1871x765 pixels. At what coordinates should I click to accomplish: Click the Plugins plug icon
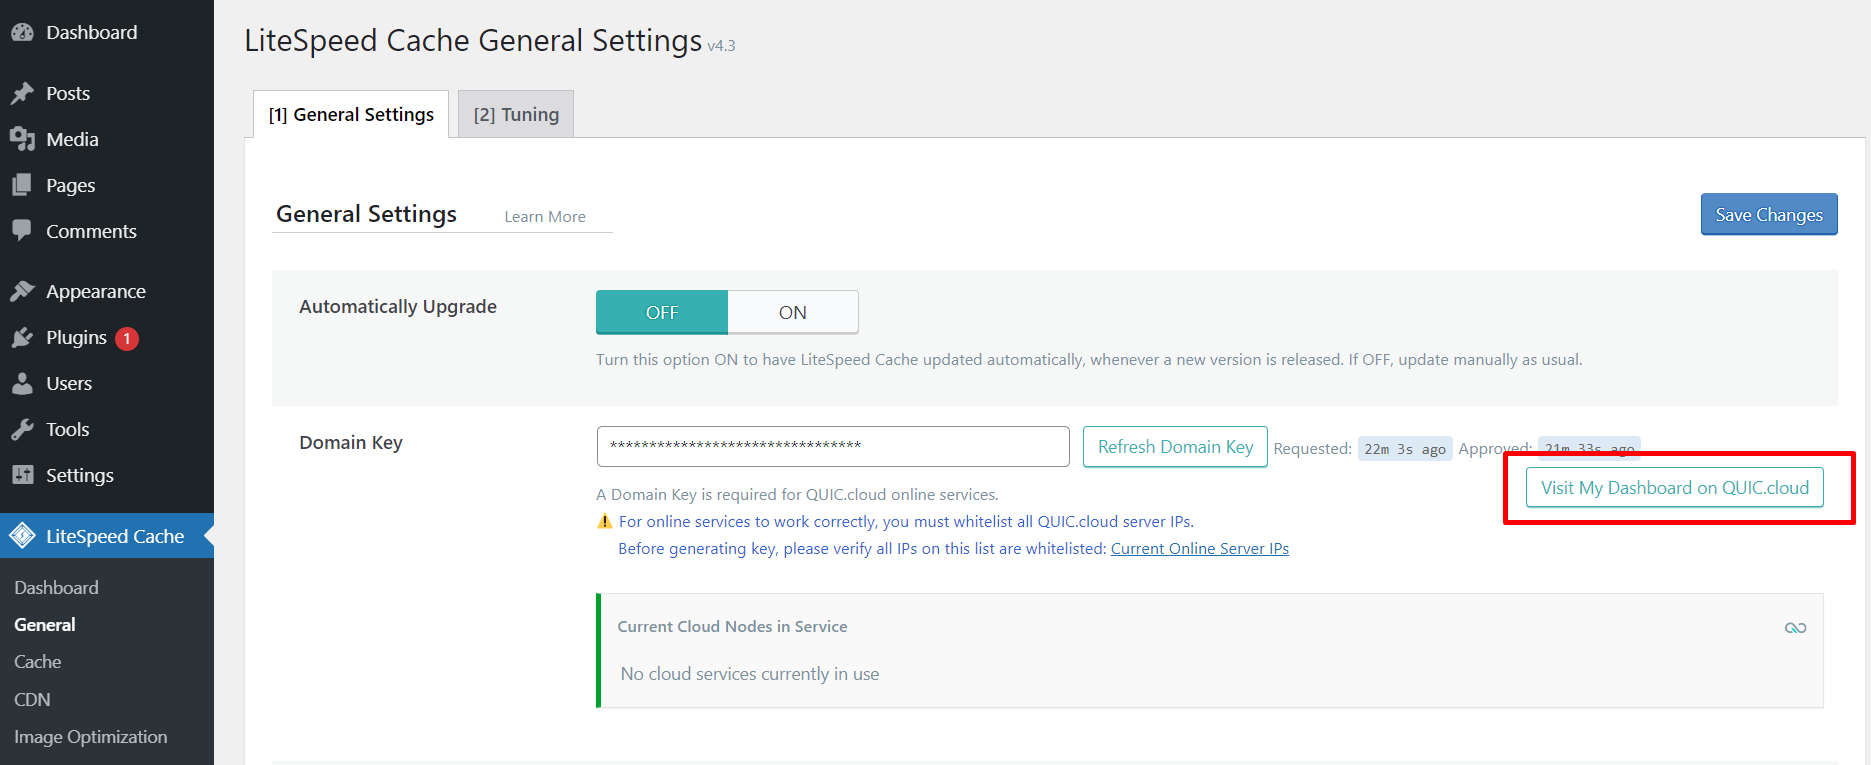(22, 337)
